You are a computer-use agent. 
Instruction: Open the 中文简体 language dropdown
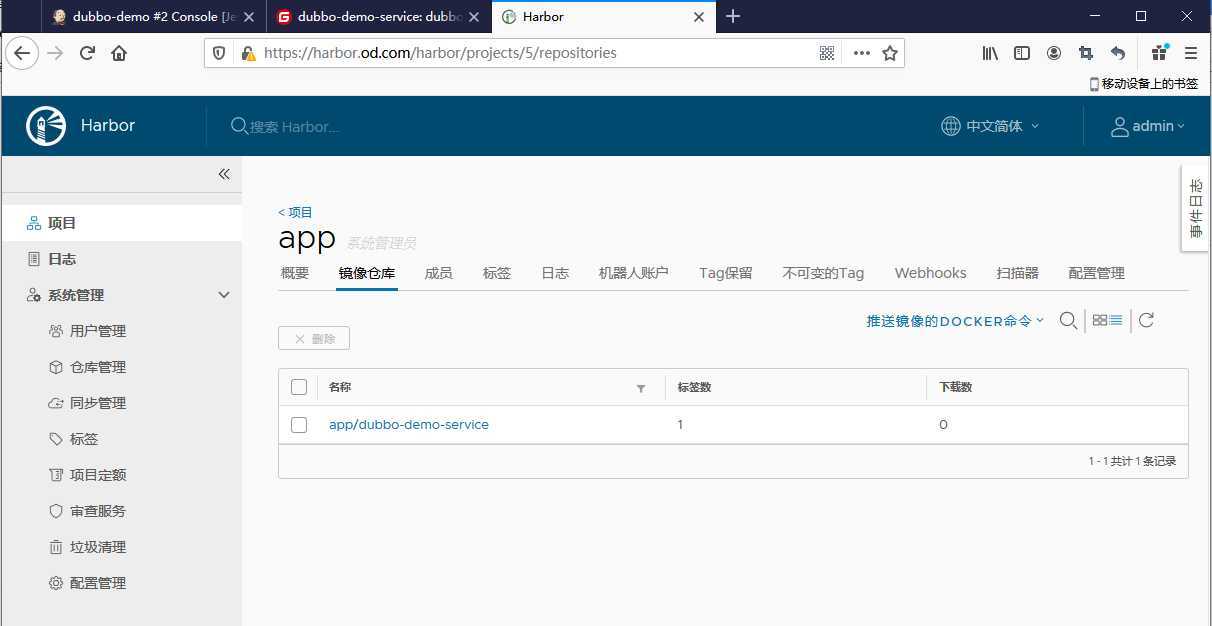click(x=990, y=126)
